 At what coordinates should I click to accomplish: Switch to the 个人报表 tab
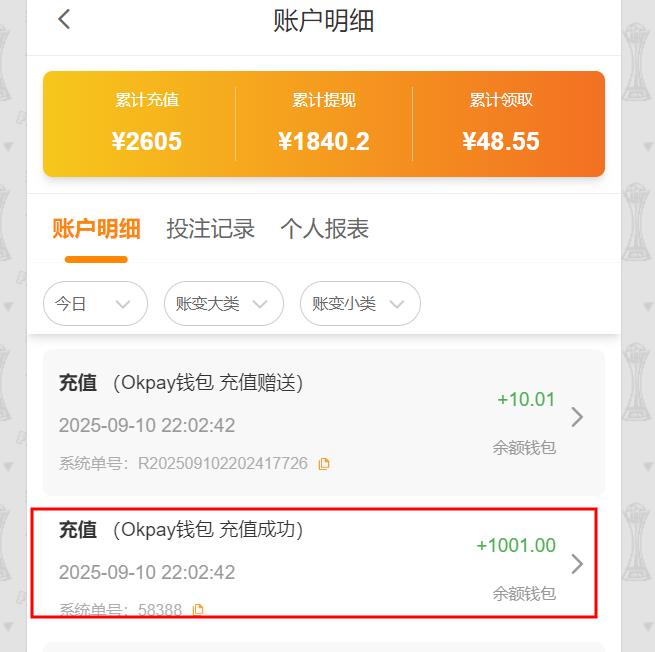point(325,229)
